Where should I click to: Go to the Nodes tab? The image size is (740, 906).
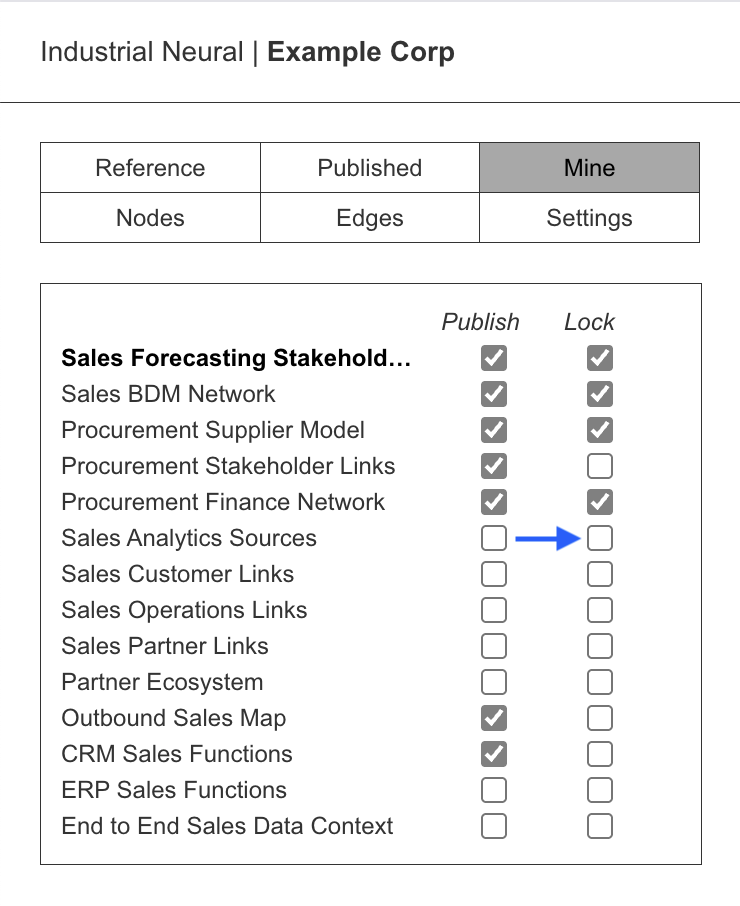point(150,218)
